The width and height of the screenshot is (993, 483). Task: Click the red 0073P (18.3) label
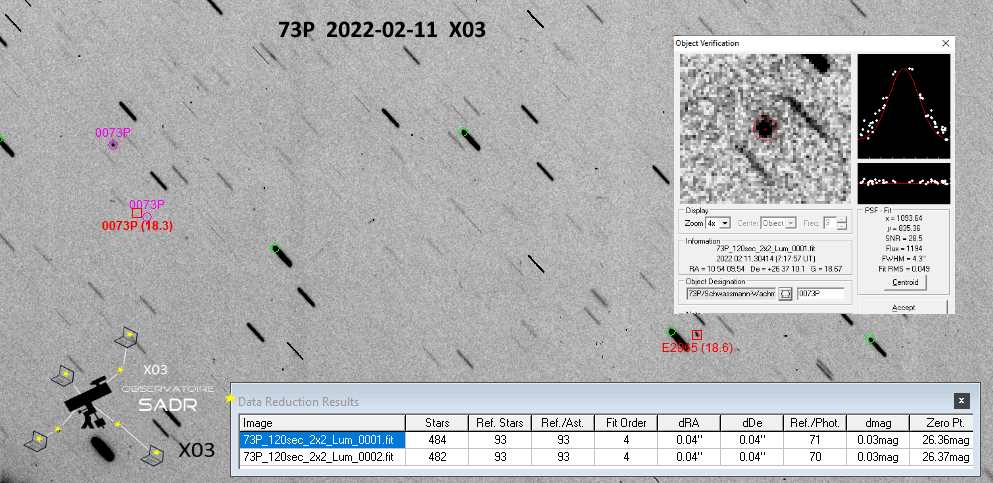tap(137, 225)
